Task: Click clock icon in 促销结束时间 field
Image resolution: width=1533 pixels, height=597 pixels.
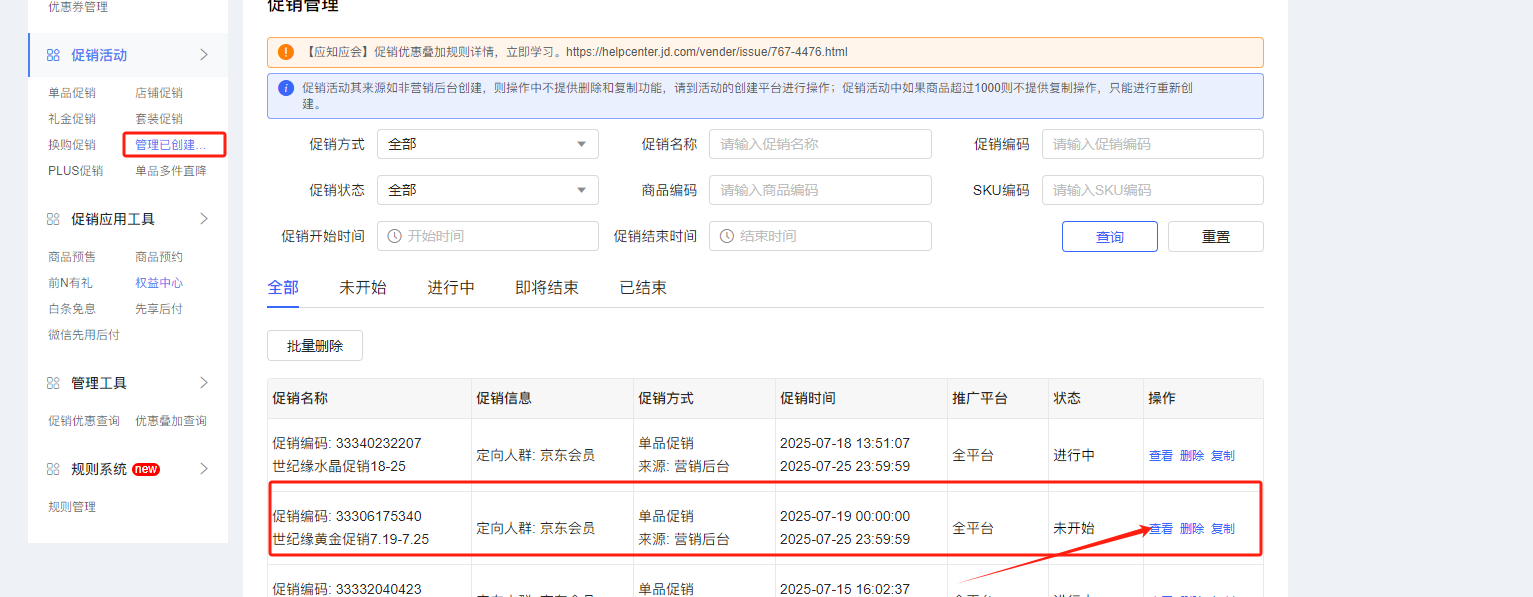Action: [x=726, y=236]
